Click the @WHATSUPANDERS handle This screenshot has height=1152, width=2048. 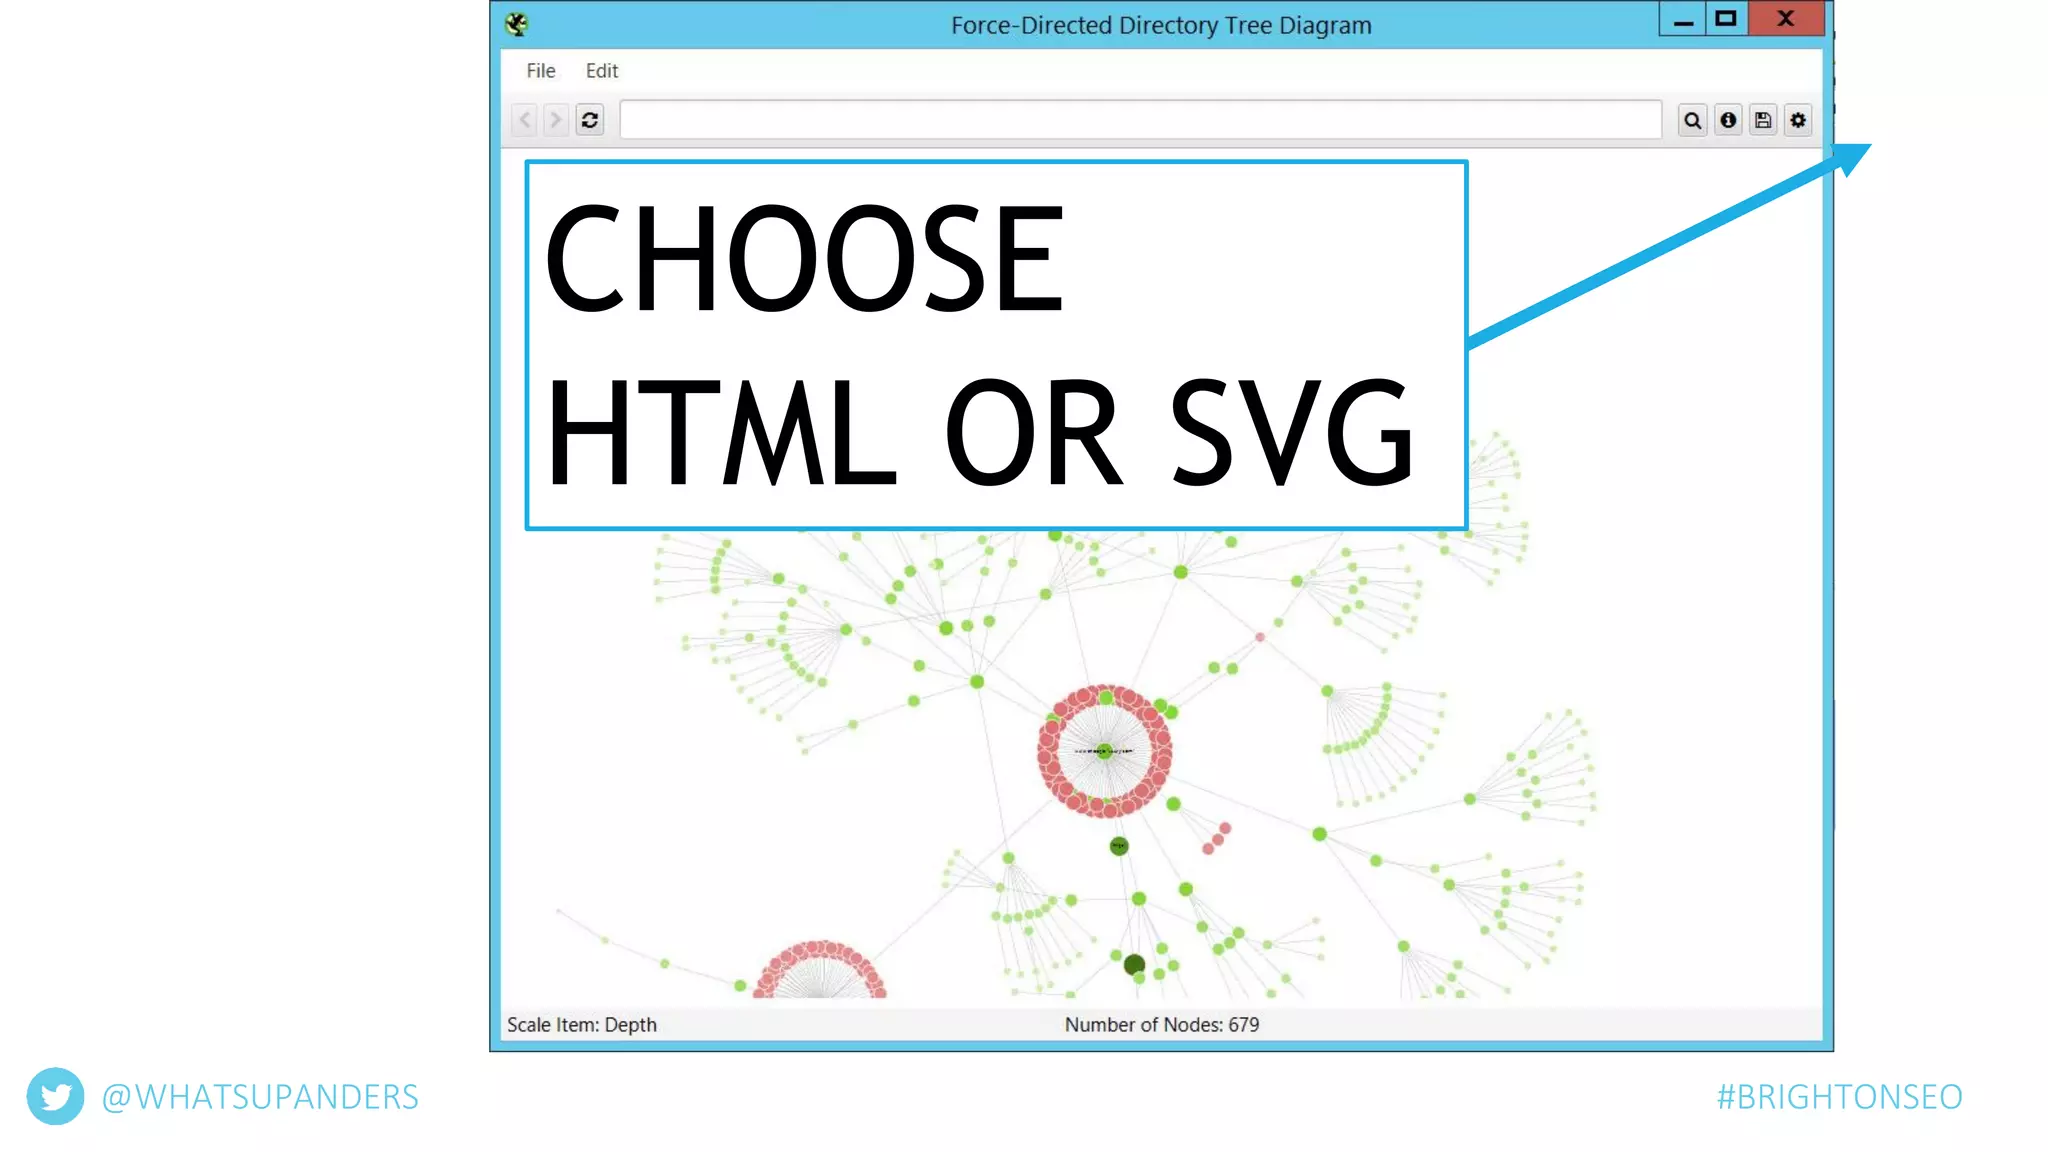(x=260, y=1097)
